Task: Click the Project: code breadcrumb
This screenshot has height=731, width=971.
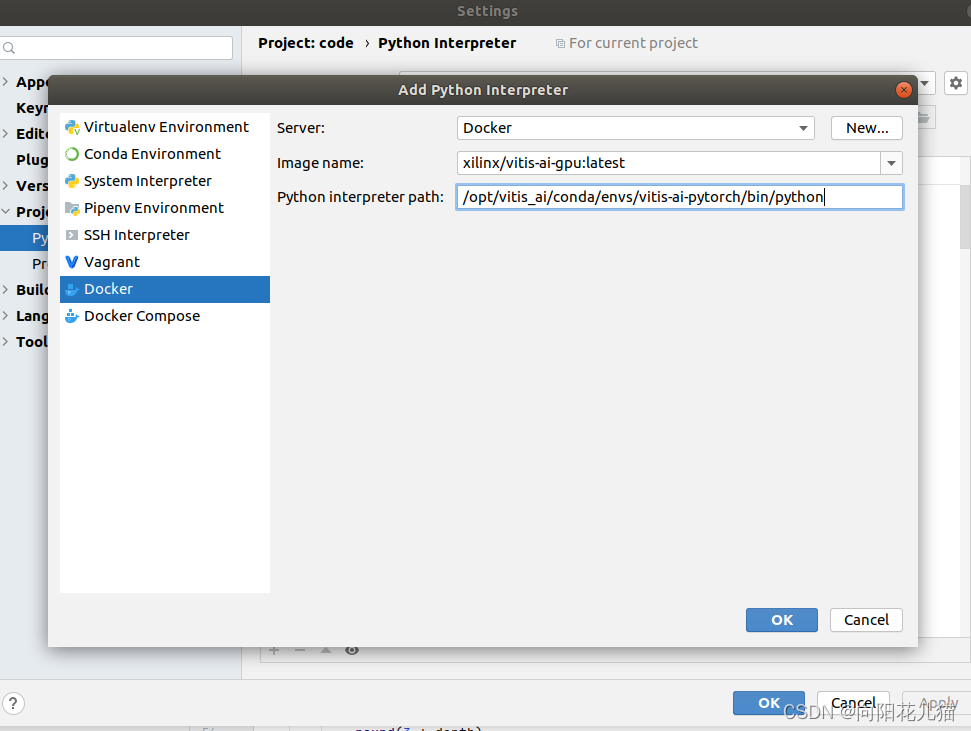Action: pos(305,43)
